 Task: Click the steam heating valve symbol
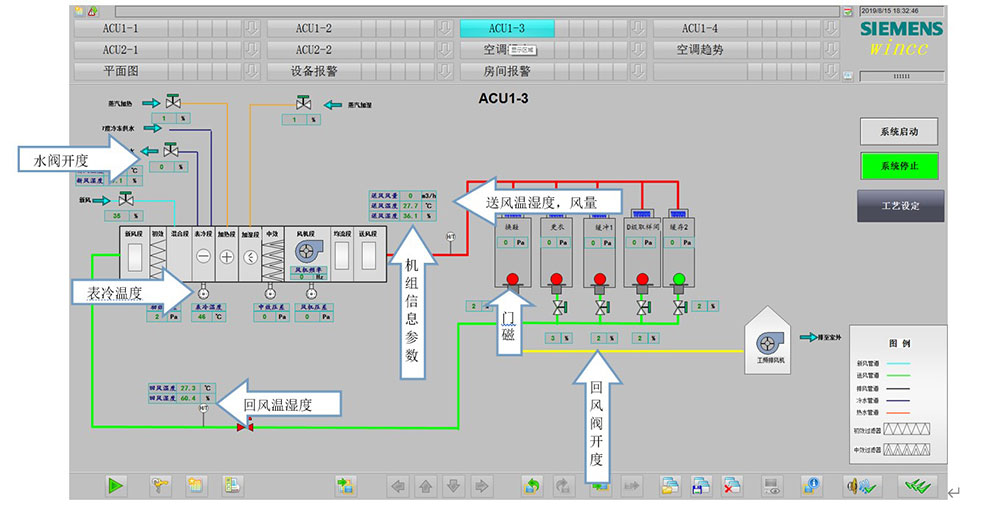173,101
